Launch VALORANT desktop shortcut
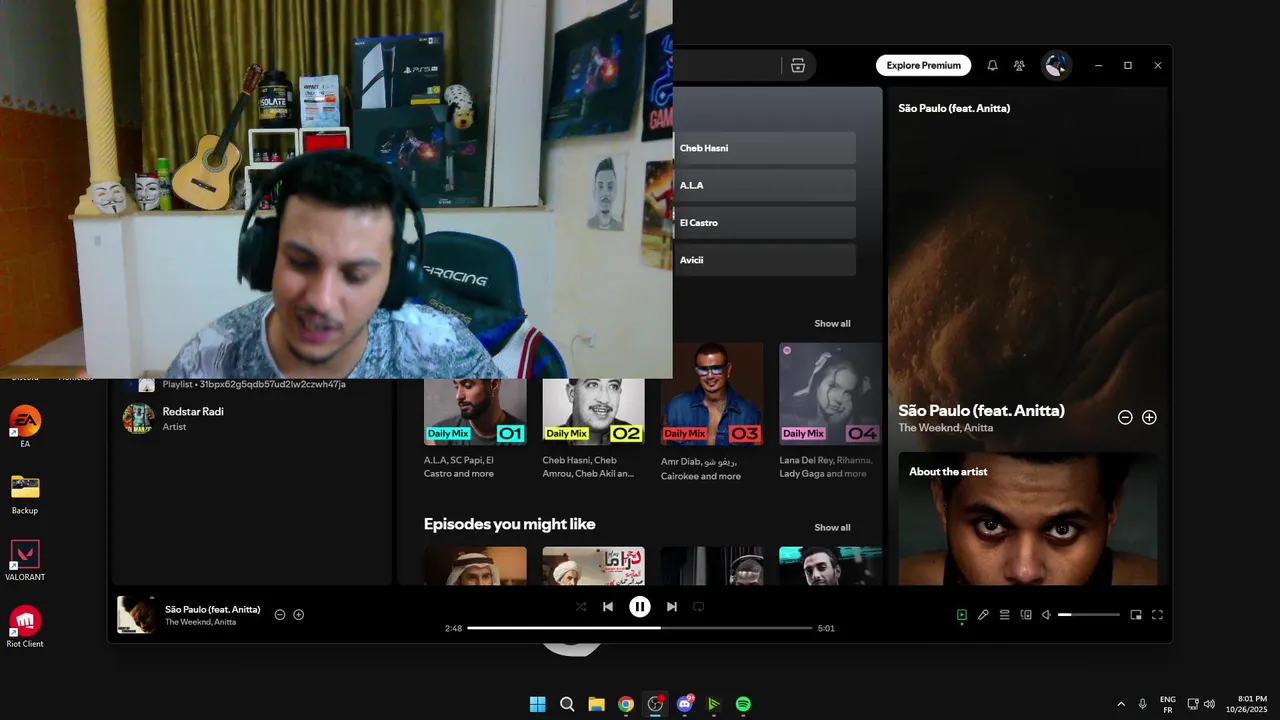The width and height of the screenshot is (1280, 720). (x=25, y=560)
